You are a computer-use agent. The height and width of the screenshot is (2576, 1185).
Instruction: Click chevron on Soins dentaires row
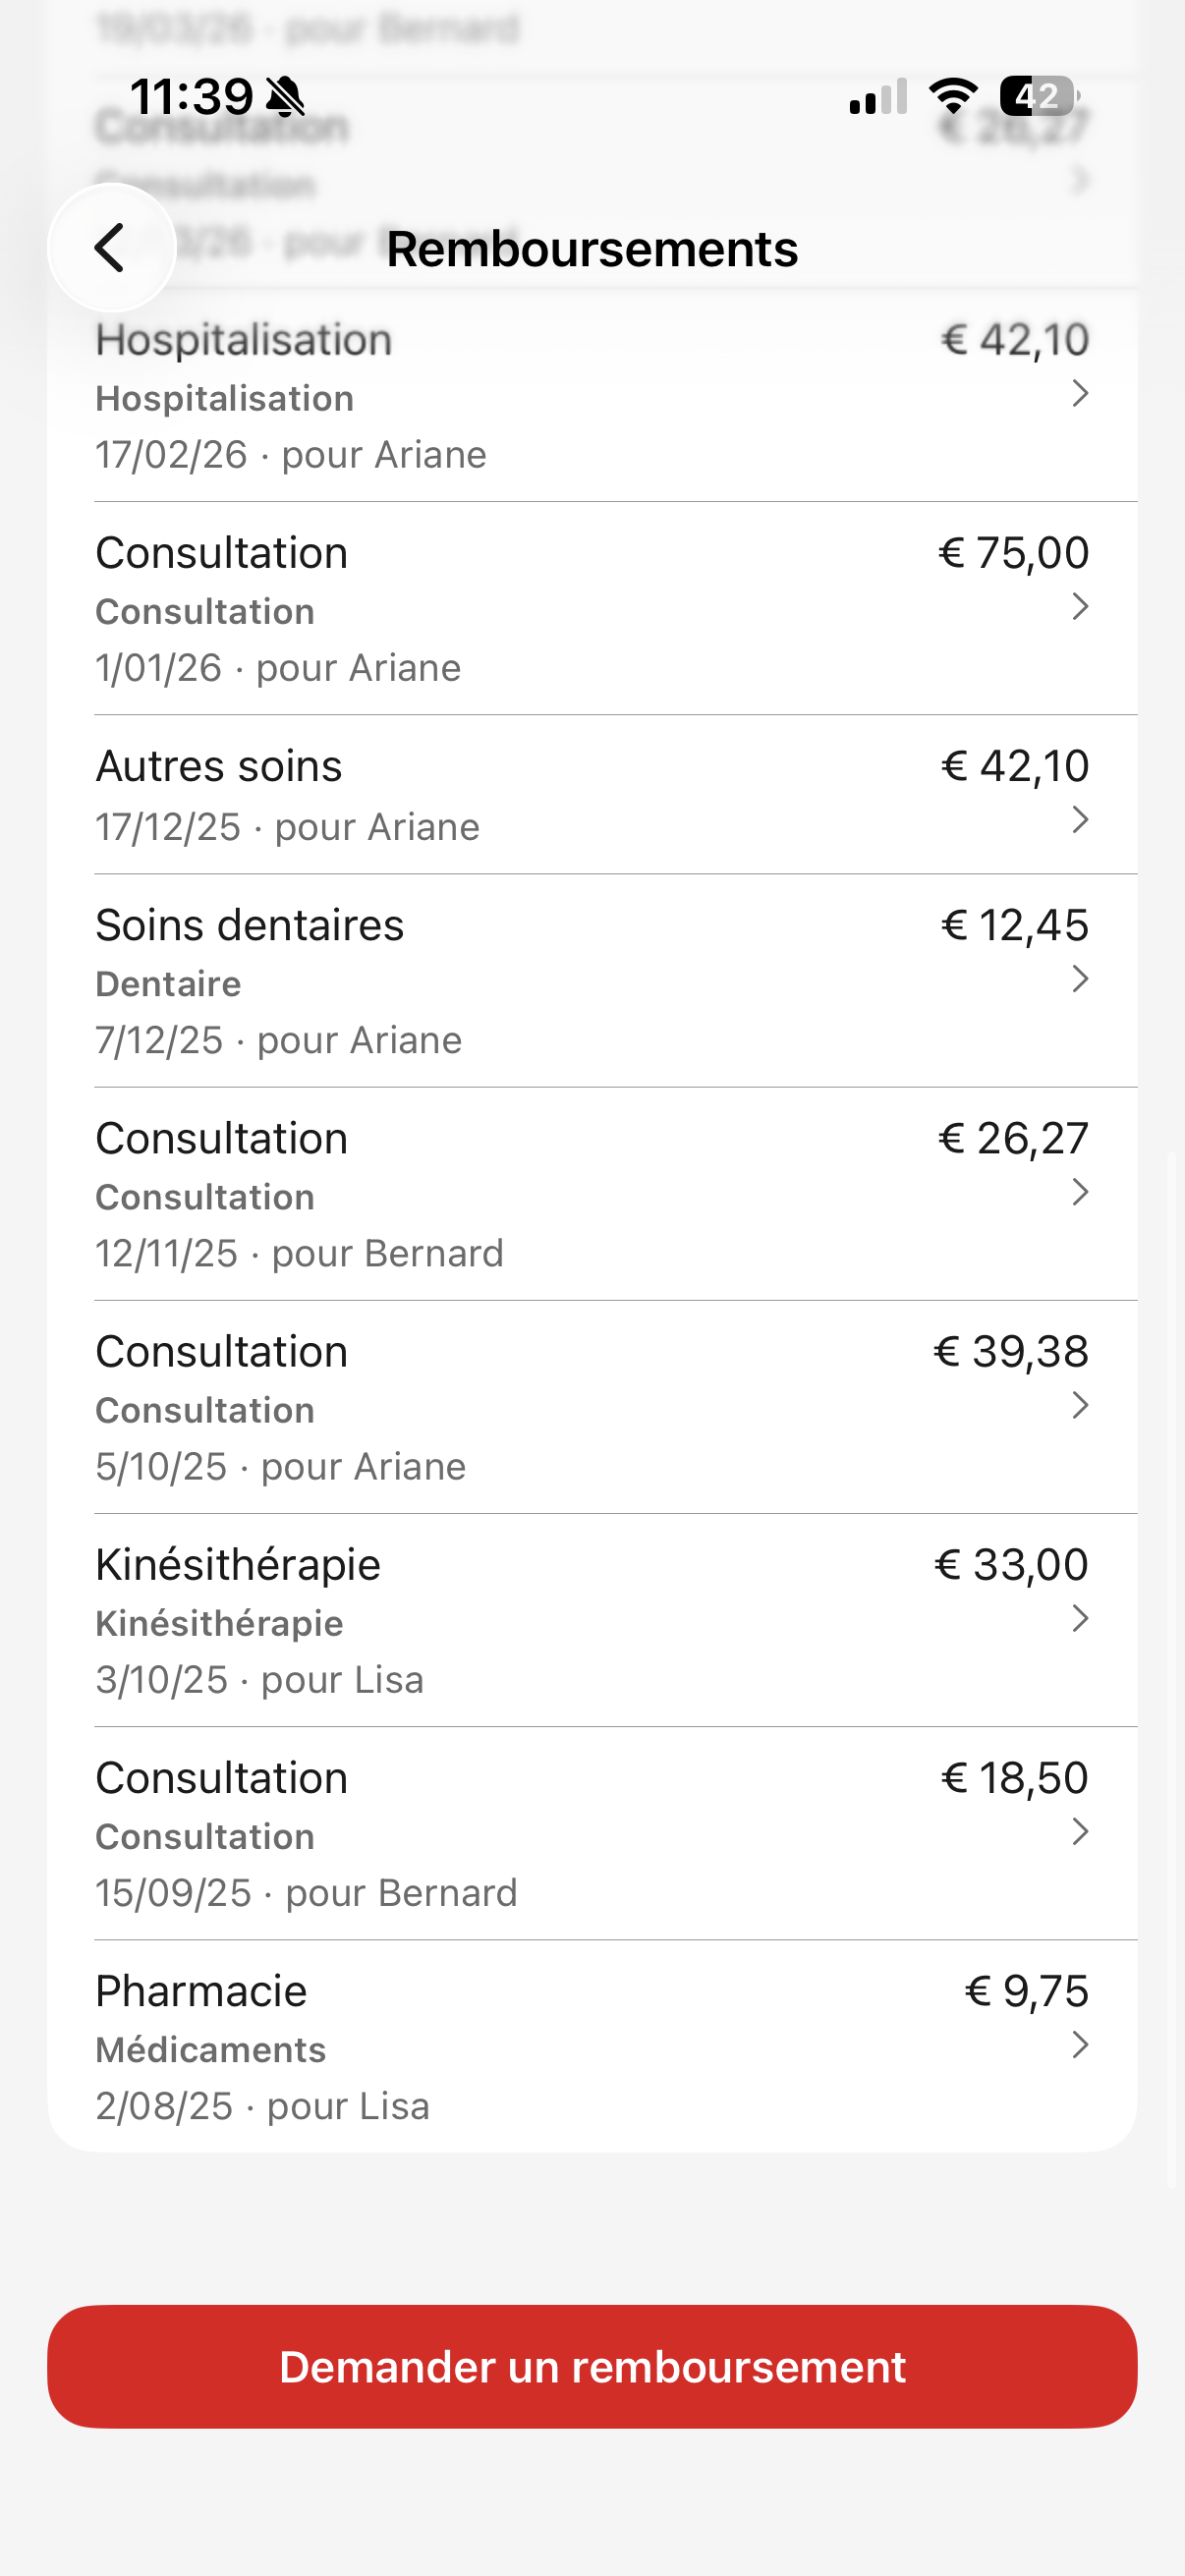1080,979
